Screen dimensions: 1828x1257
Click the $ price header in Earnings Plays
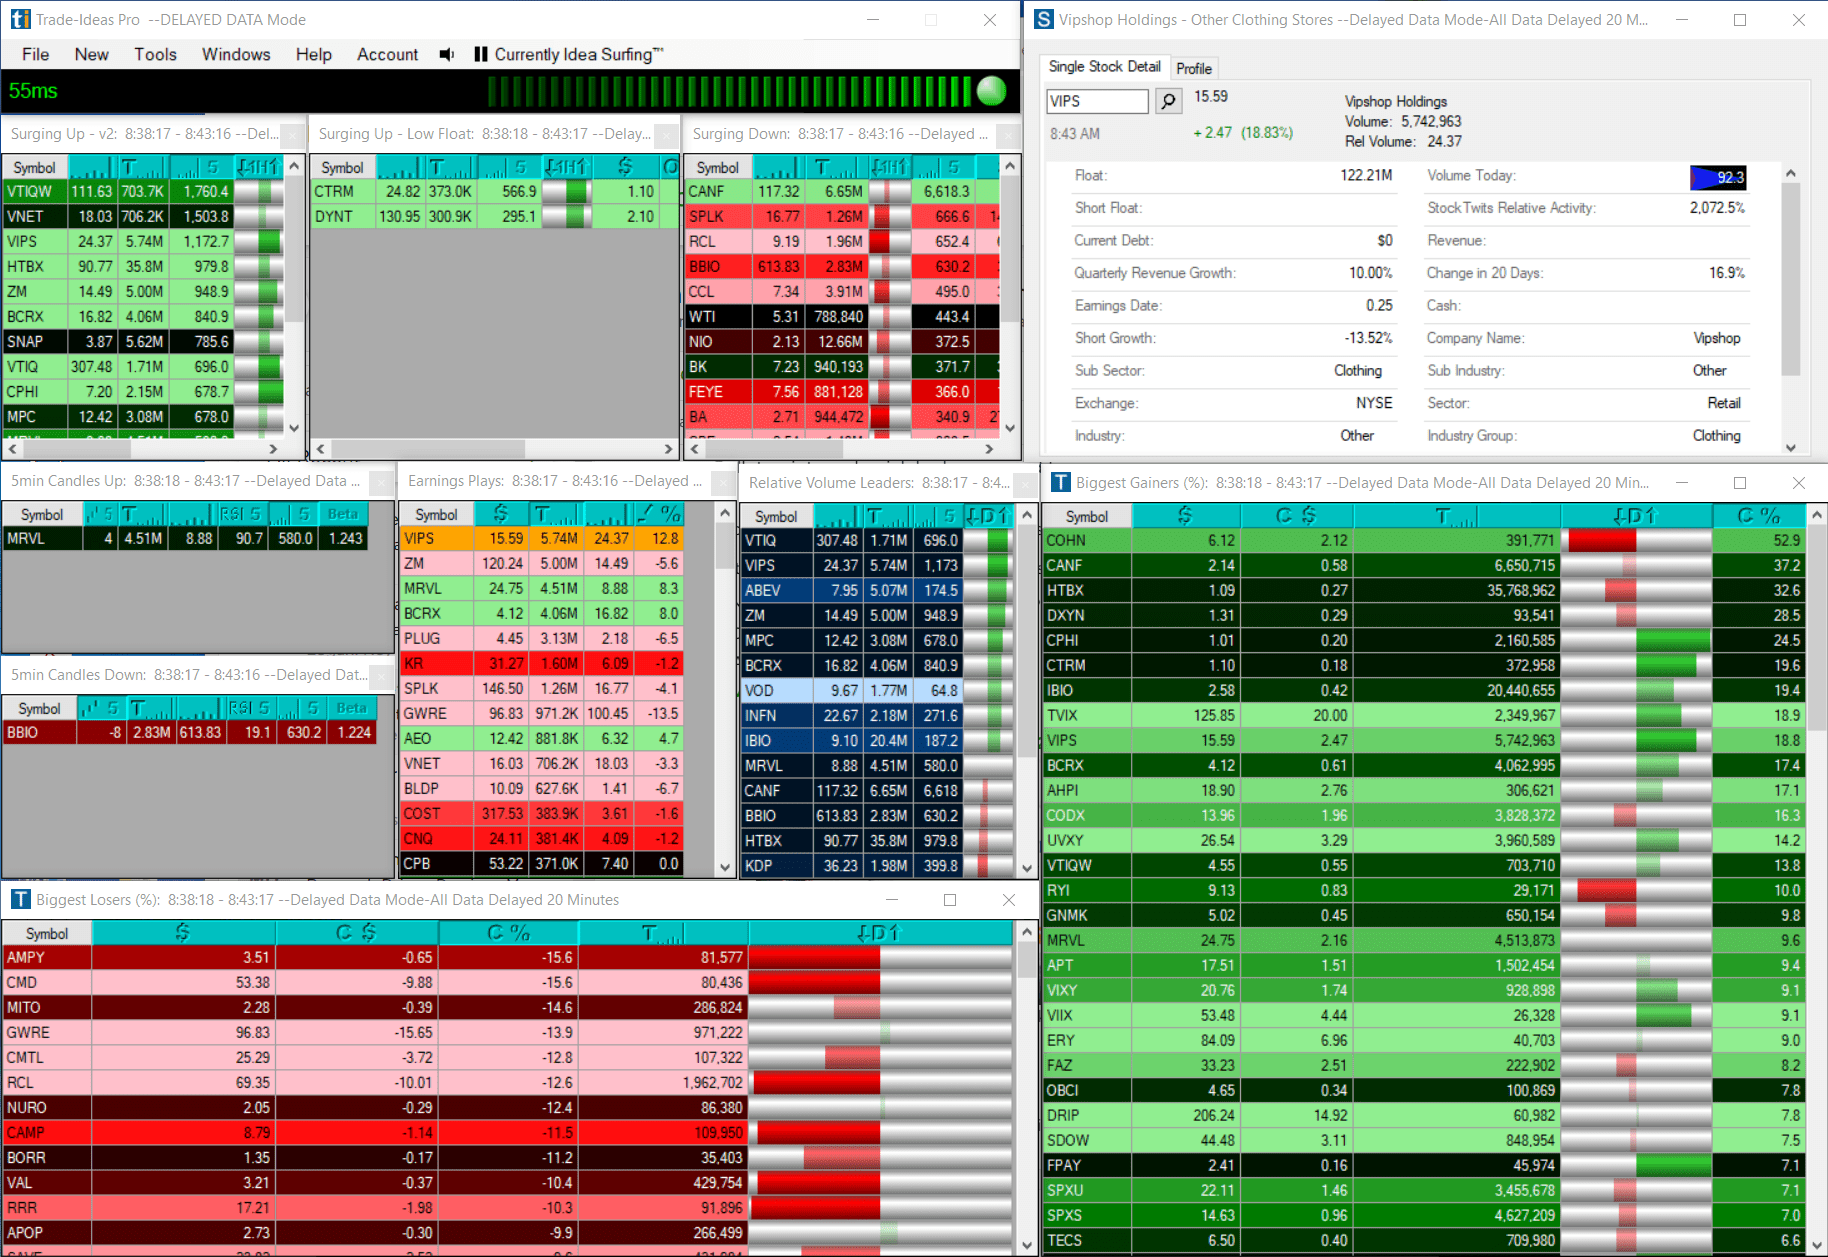point(501,514)
